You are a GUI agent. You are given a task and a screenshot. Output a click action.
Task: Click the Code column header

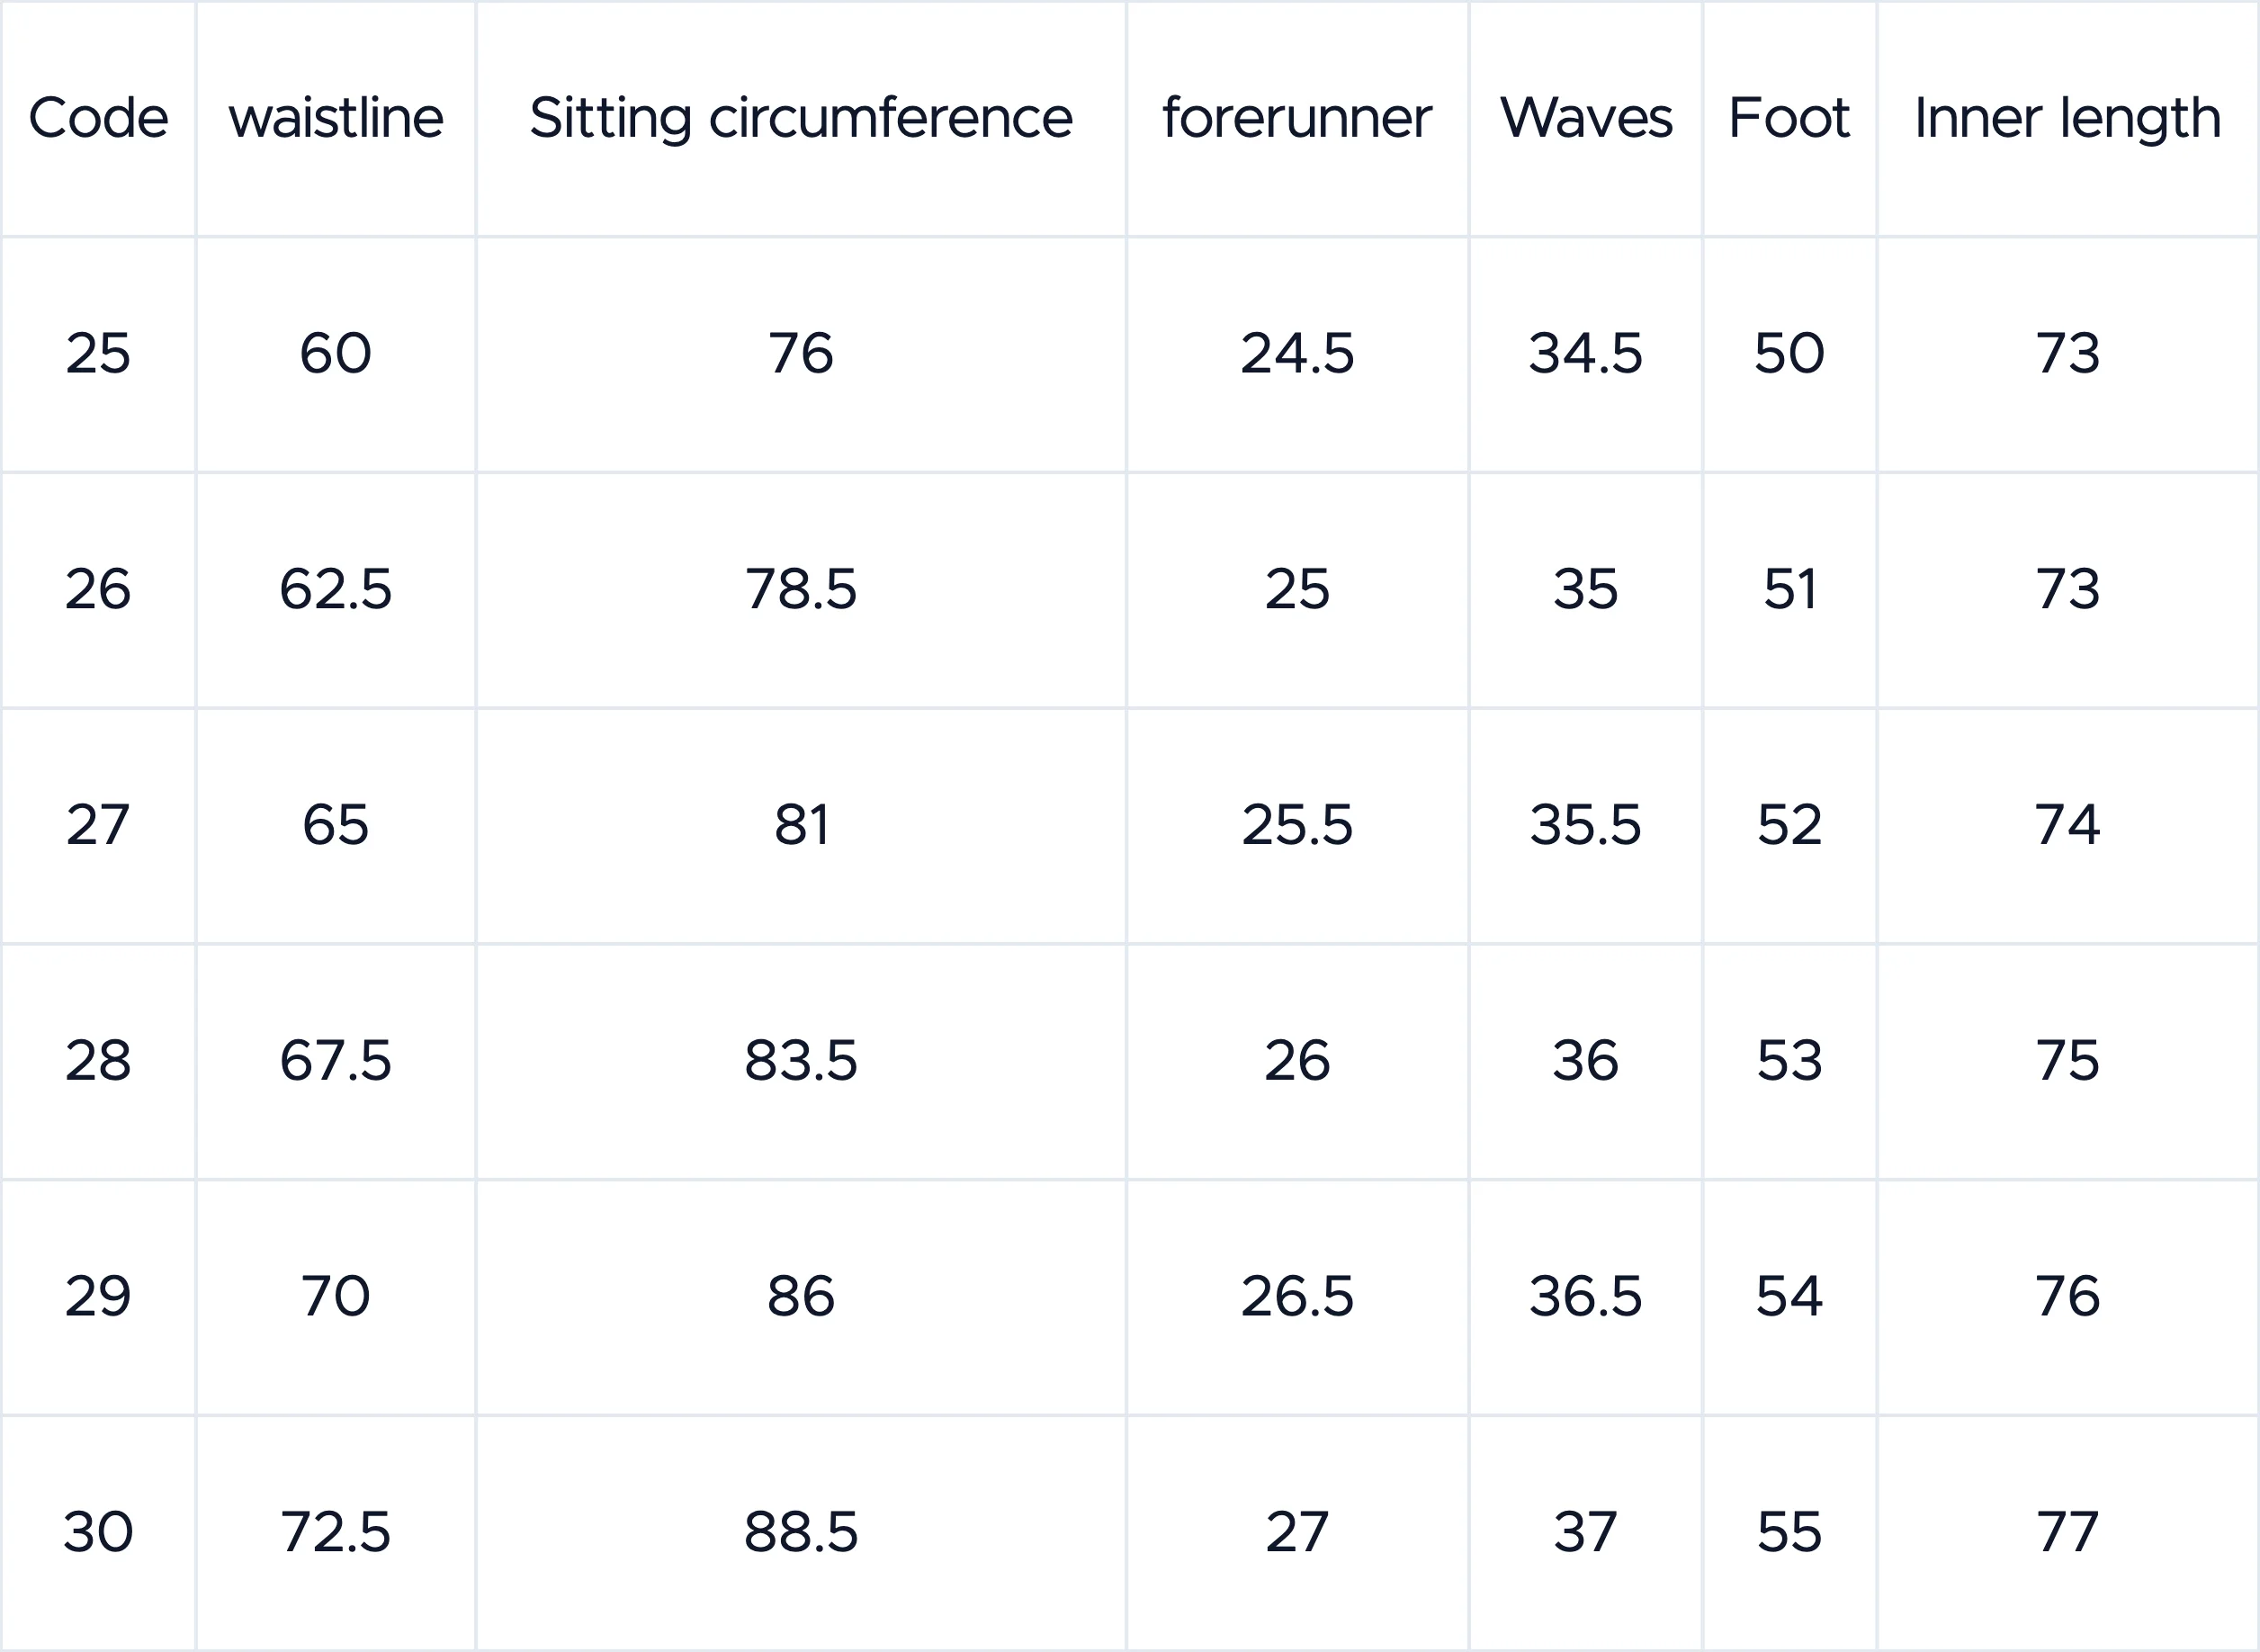pyautogui.click(x=98, y=118)
